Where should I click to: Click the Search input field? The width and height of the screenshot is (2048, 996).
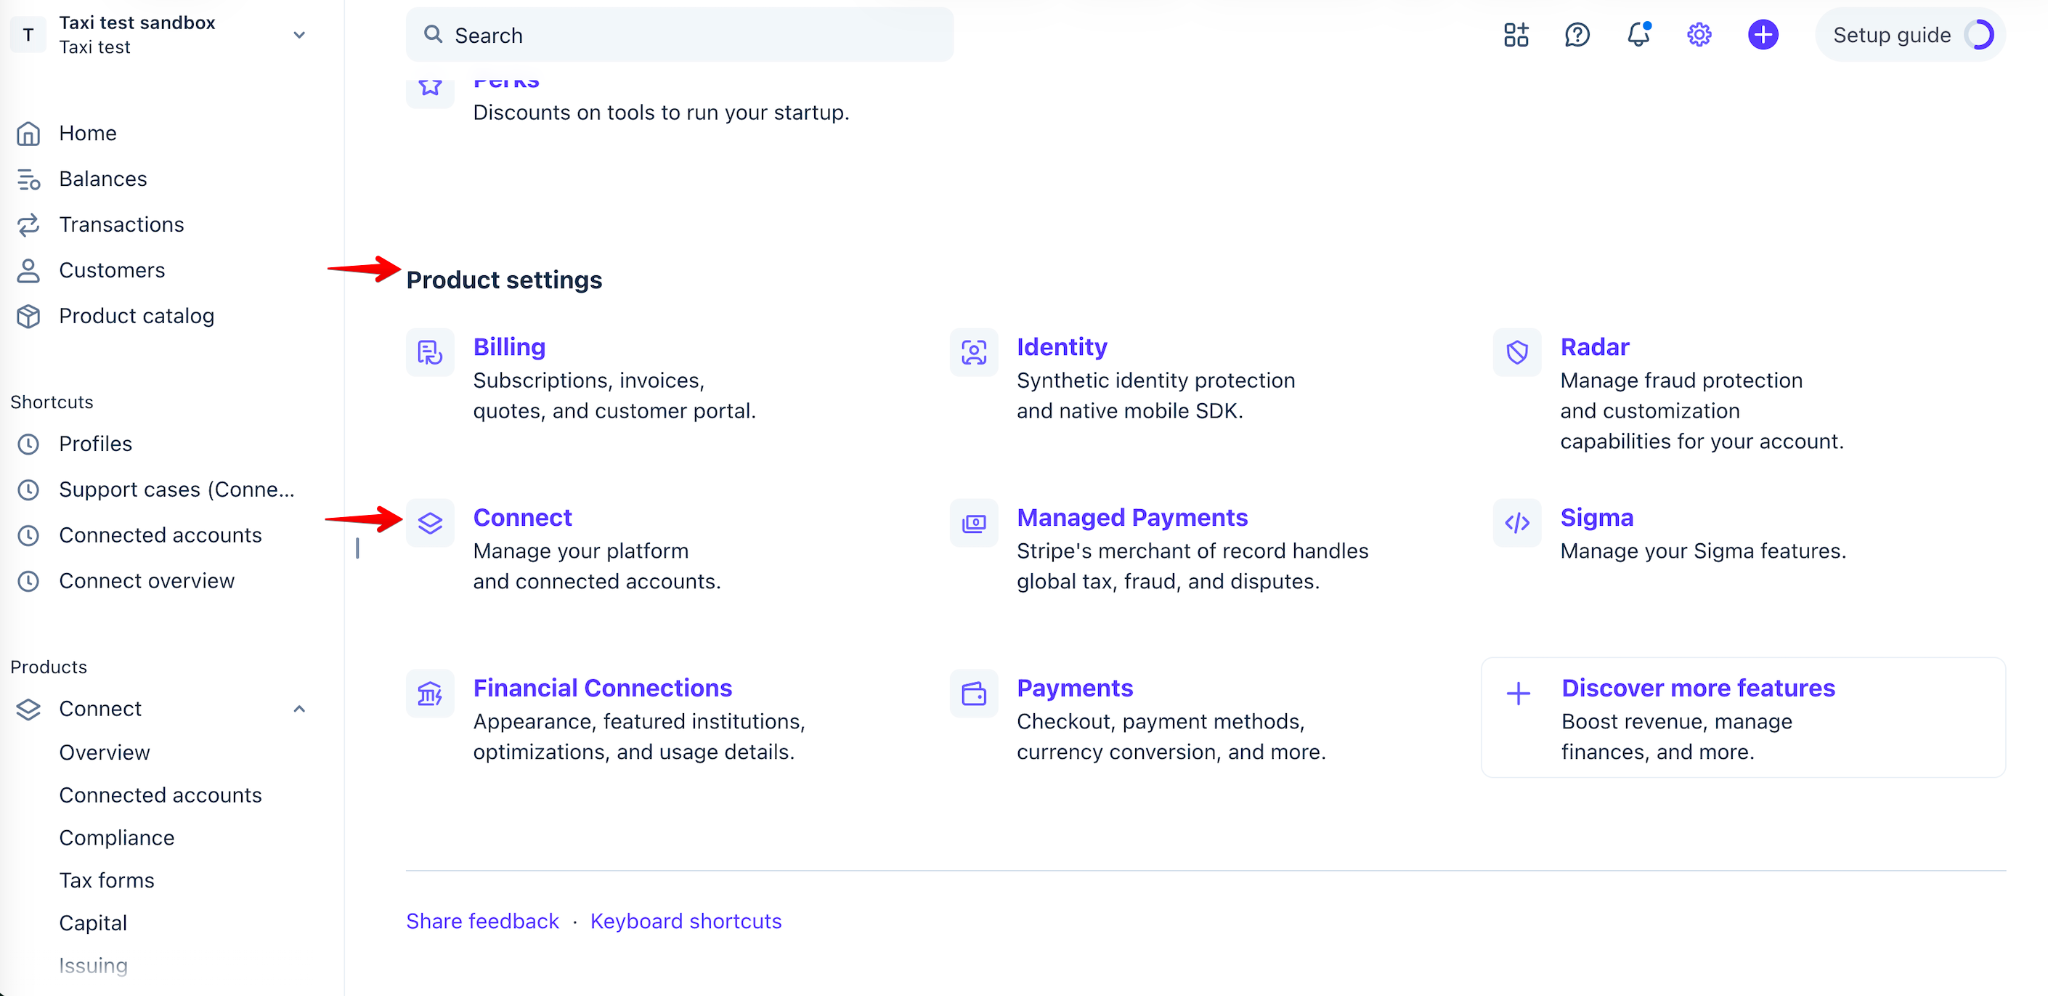pyautogui.click(x=680, y=35)
